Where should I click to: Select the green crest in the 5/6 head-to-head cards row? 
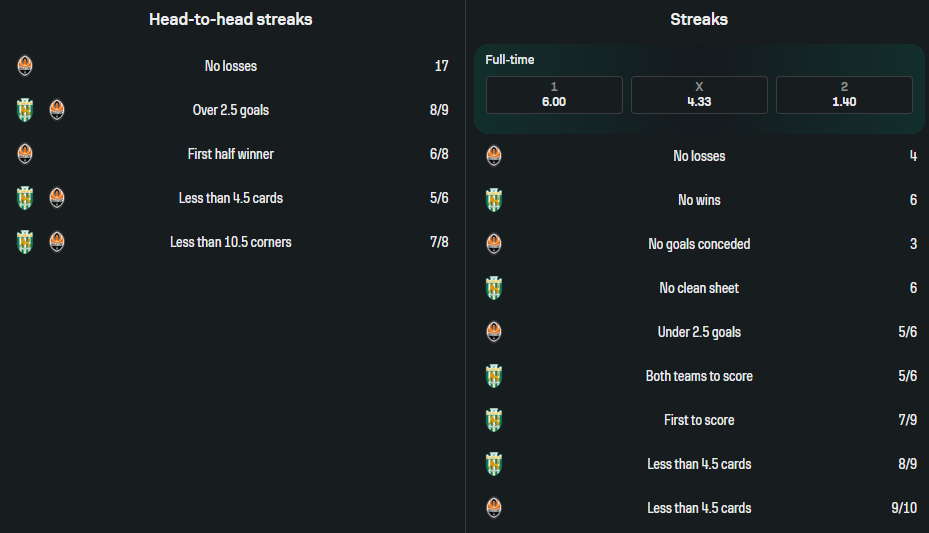pyautogui.click(x=25, y=198)
